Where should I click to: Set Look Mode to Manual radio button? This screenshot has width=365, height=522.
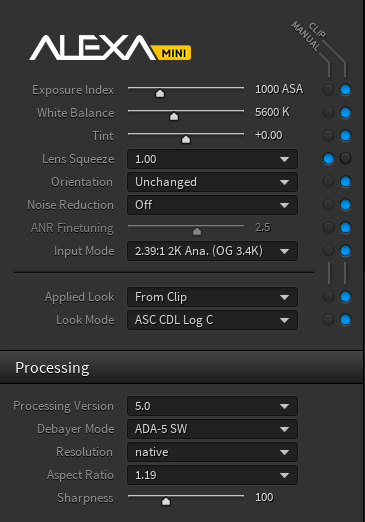[328, 319]
